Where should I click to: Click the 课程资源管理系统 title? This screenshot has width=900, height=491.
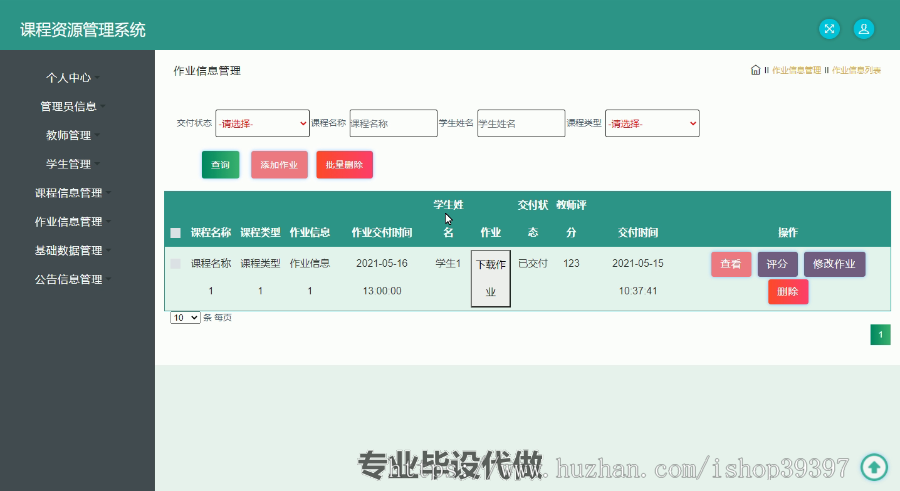coord(83,30)
